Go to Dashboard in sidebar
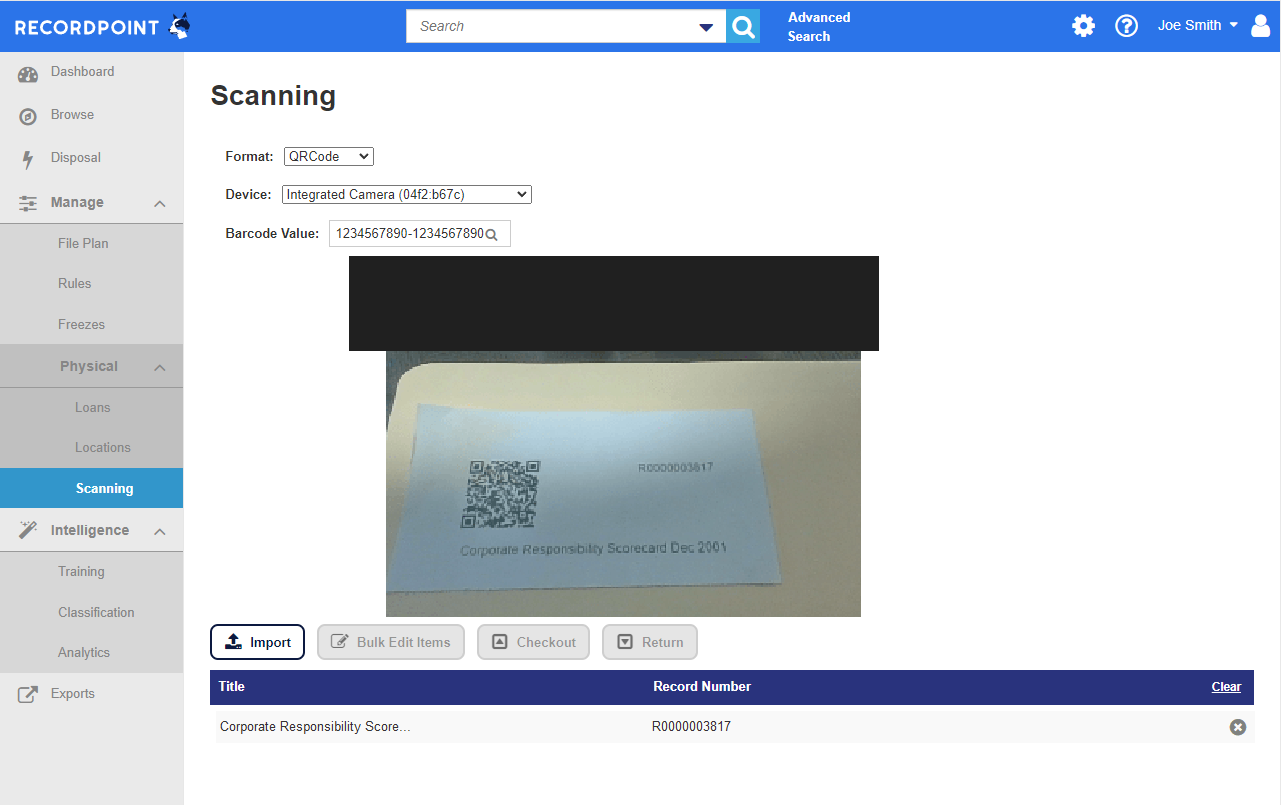This screenshot has height=805, width=1281. 82,72
